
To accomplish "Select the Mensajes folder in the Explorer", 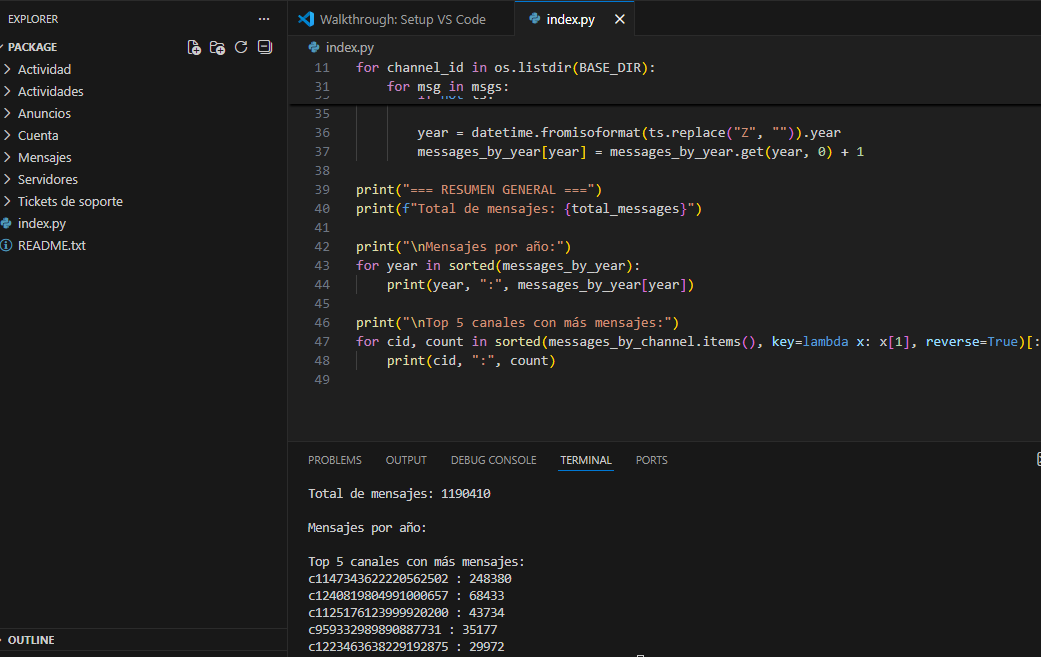I will (x=44, y=157).
